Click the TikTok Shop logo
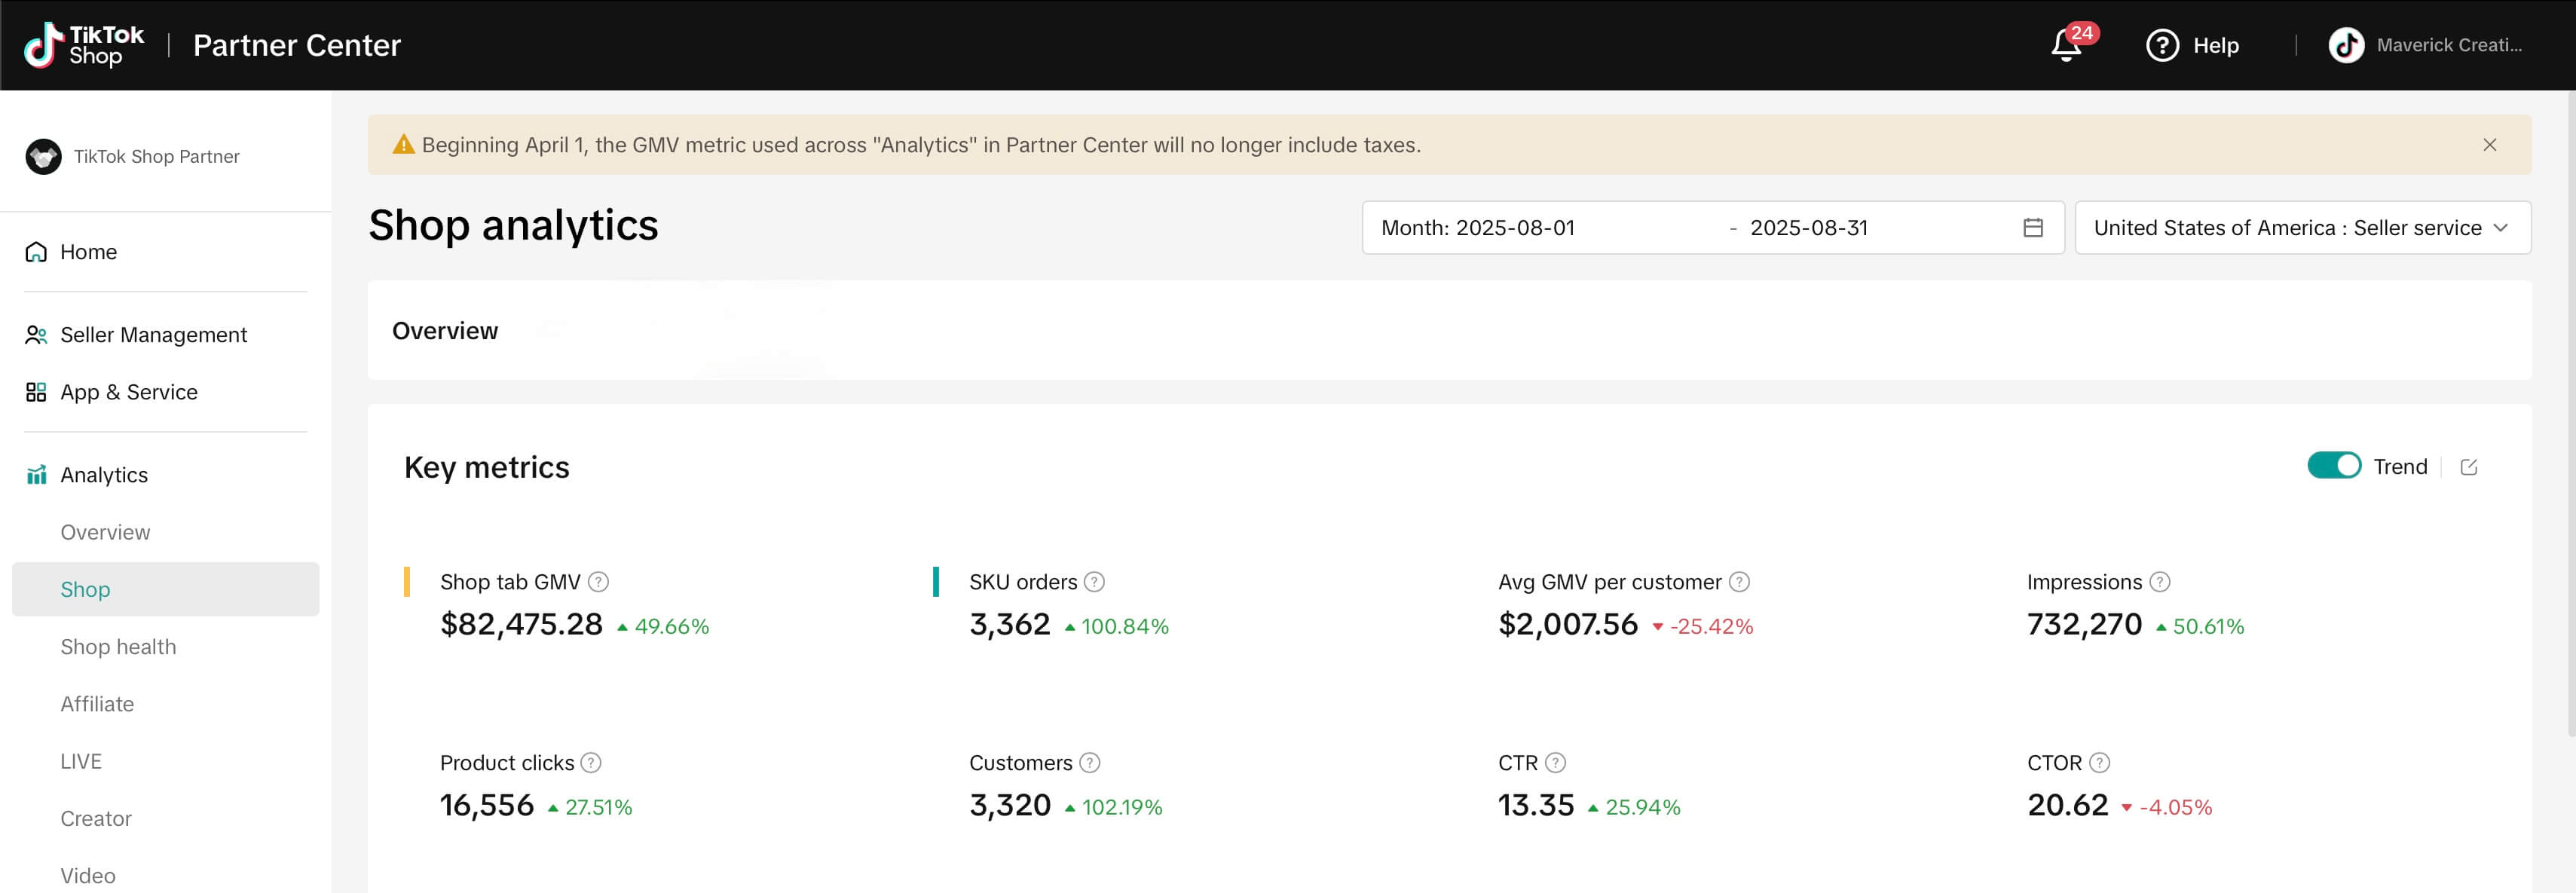Viewport: 2576px width, 893px height. pyautogui.click(x=84, y=46)
